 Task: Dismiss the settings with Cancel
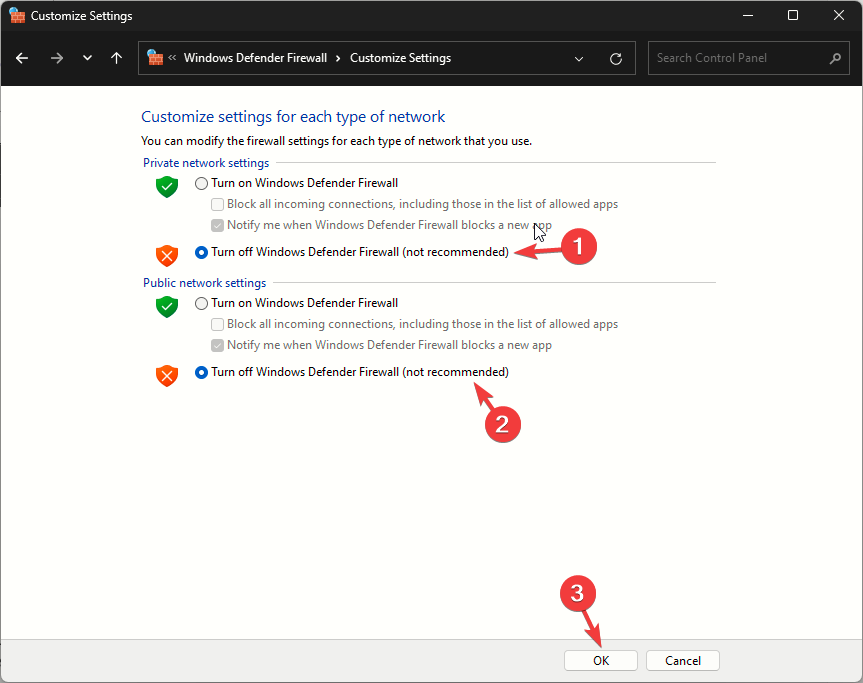coord(682,660)
